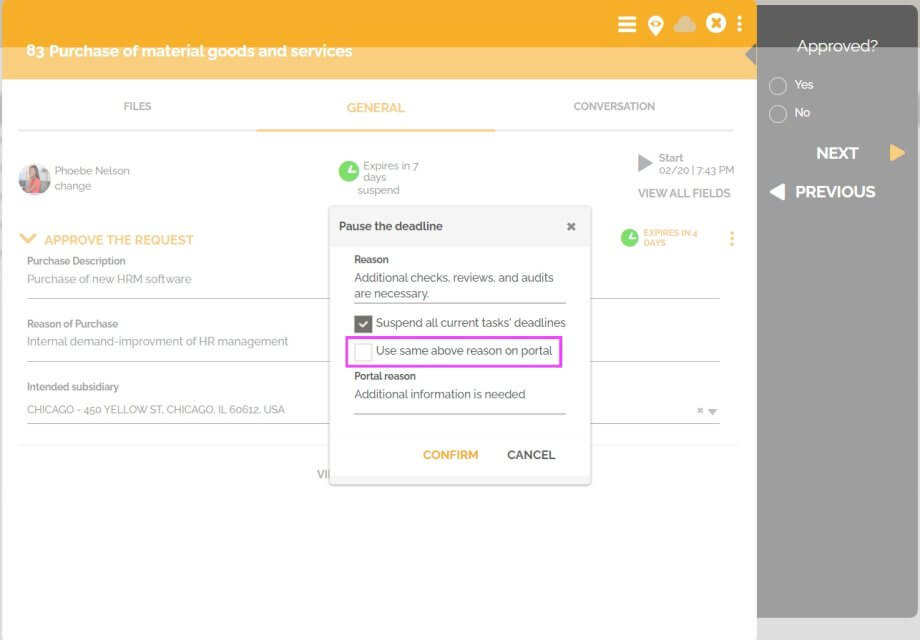The width and height of the screenshot is (920, 640).
Task: Open the Files tab
Action: tap(137, 106)
